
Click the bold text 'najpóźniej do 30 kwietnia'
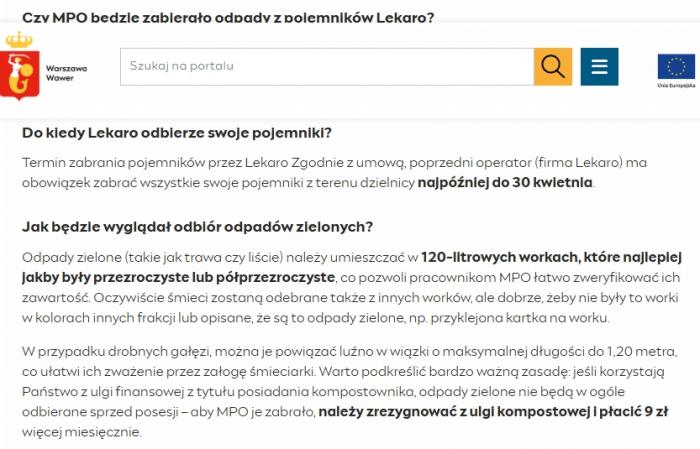pos(505,182)
